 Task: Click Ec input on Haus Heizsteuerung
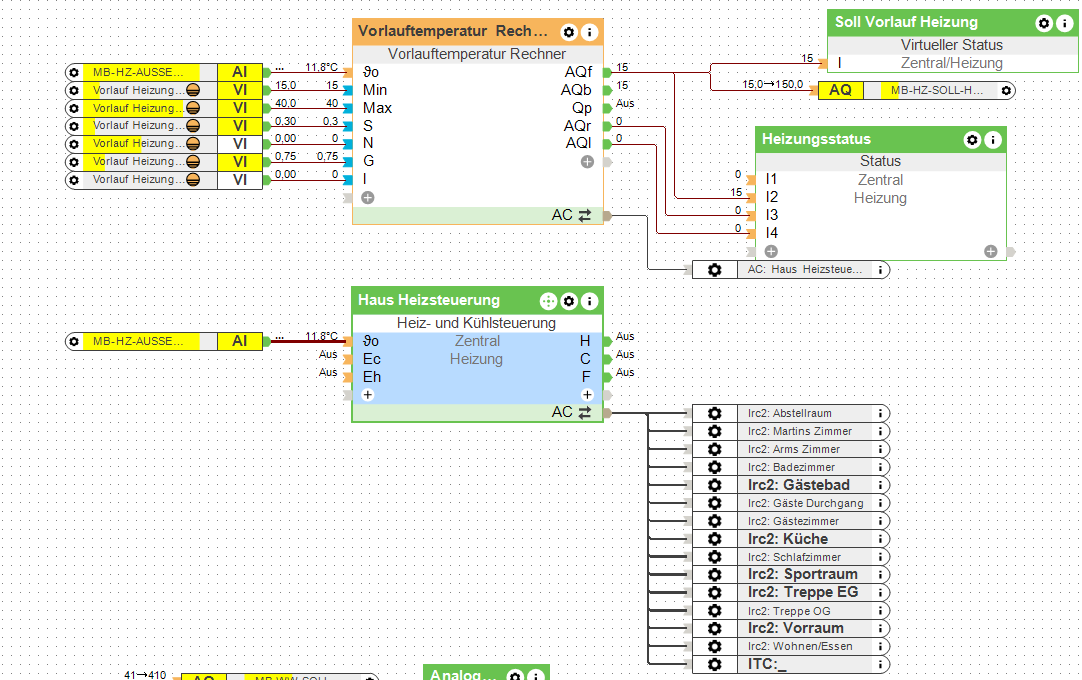372,359
